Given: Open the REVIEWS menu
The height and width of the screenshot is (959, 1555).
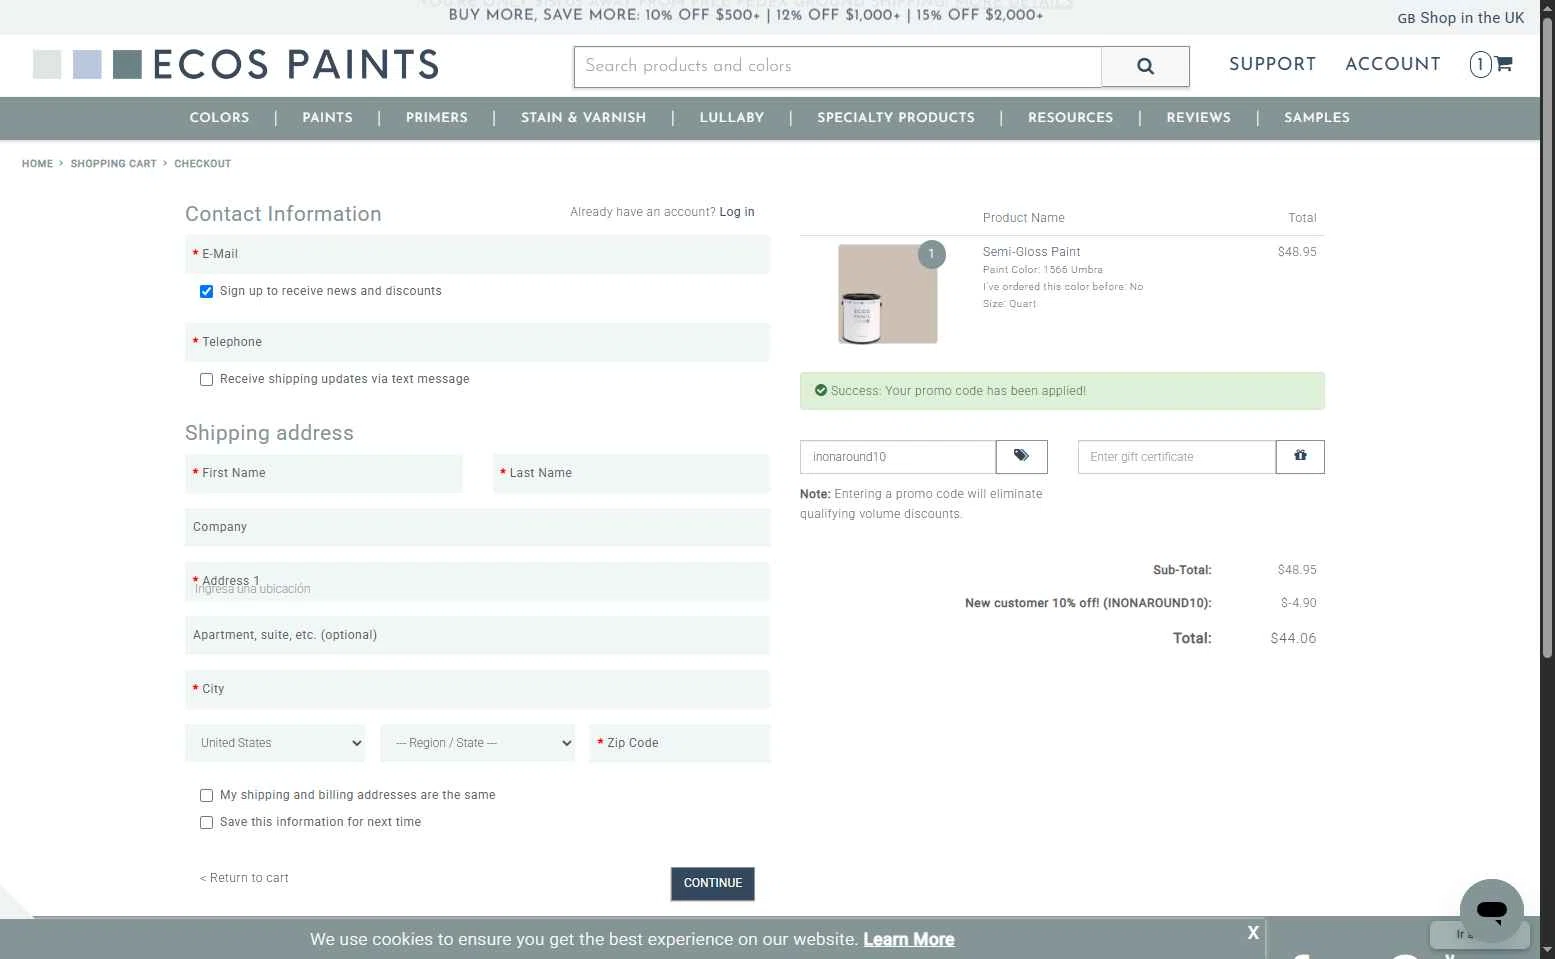Looking at the screenshot, I should pyautogui.click(x=1198, y=118).
